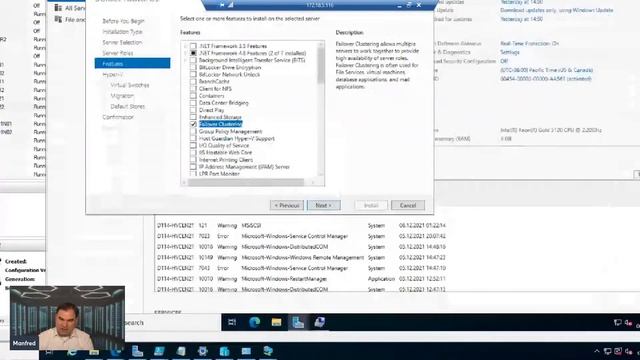Click the vertical scrollbar thumb in features list
This screenshot has width=640, height=360.
321,65
